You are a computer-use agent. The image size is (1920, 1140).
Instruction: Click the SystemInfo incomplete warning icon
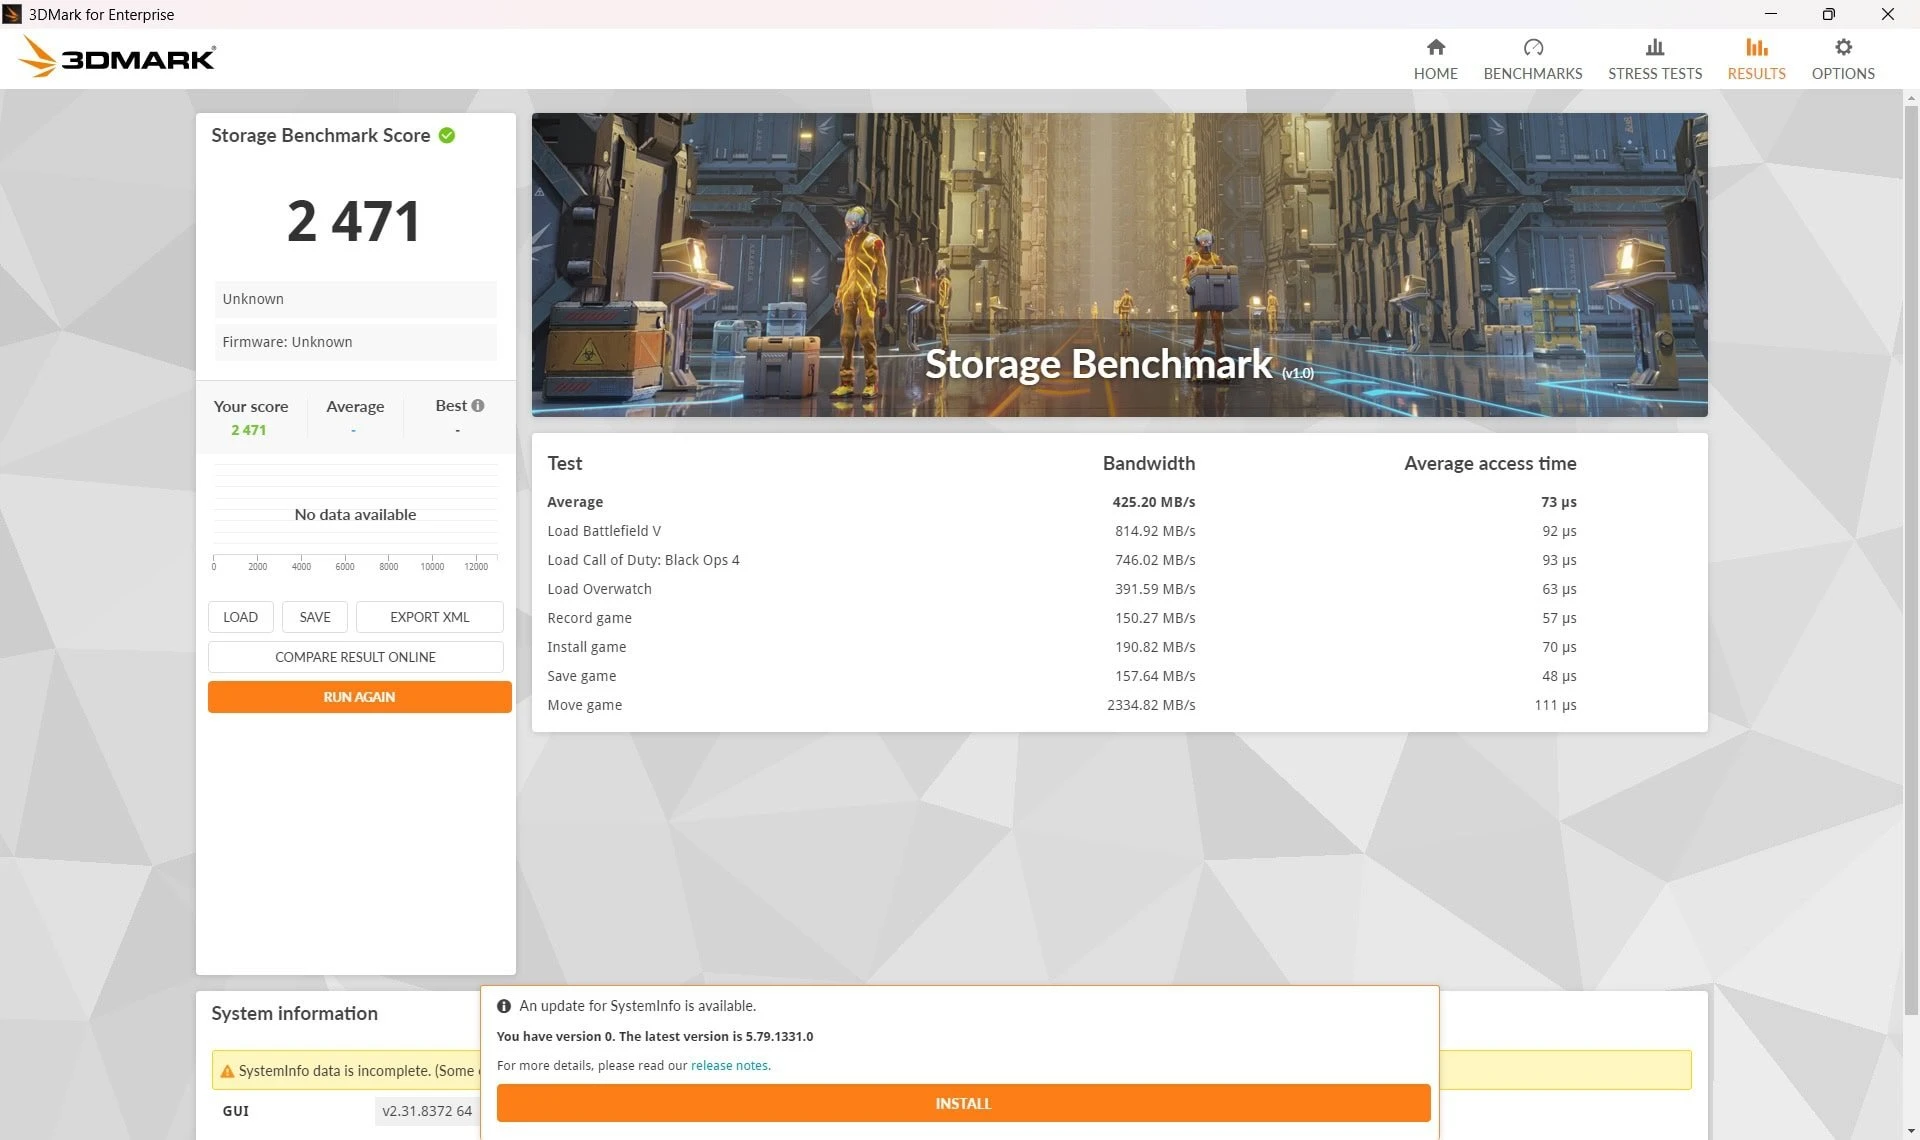(227, 1070)
